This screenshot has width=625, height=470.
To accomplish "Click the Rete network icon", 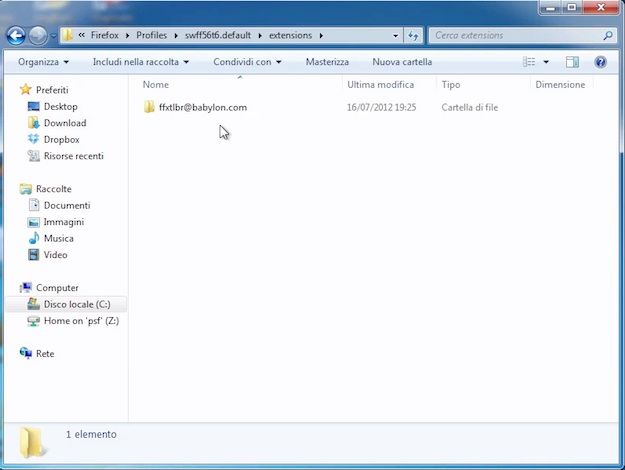I will point(26,353).
